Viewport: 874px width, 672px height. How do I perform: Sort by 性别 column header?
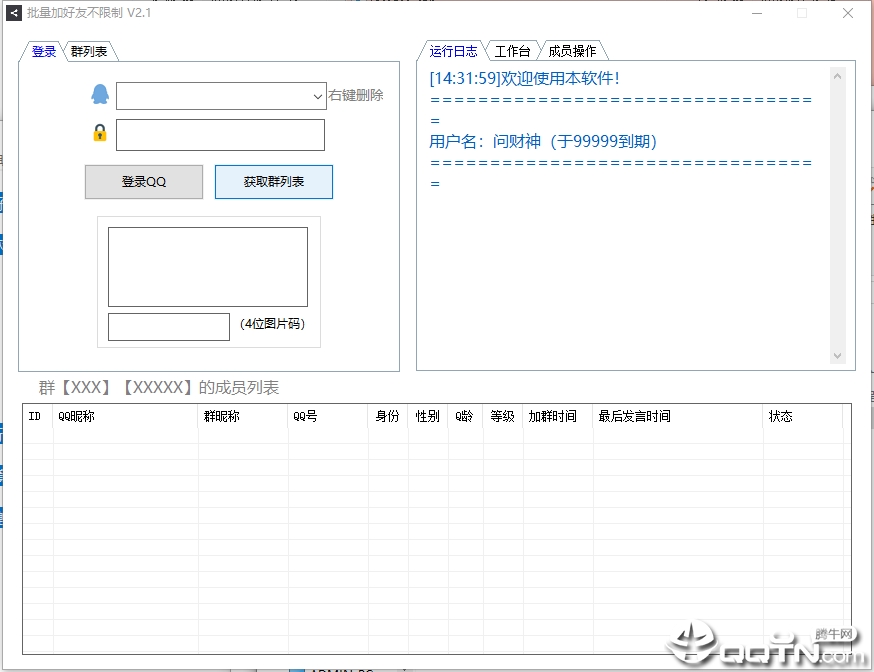(428, 416)
